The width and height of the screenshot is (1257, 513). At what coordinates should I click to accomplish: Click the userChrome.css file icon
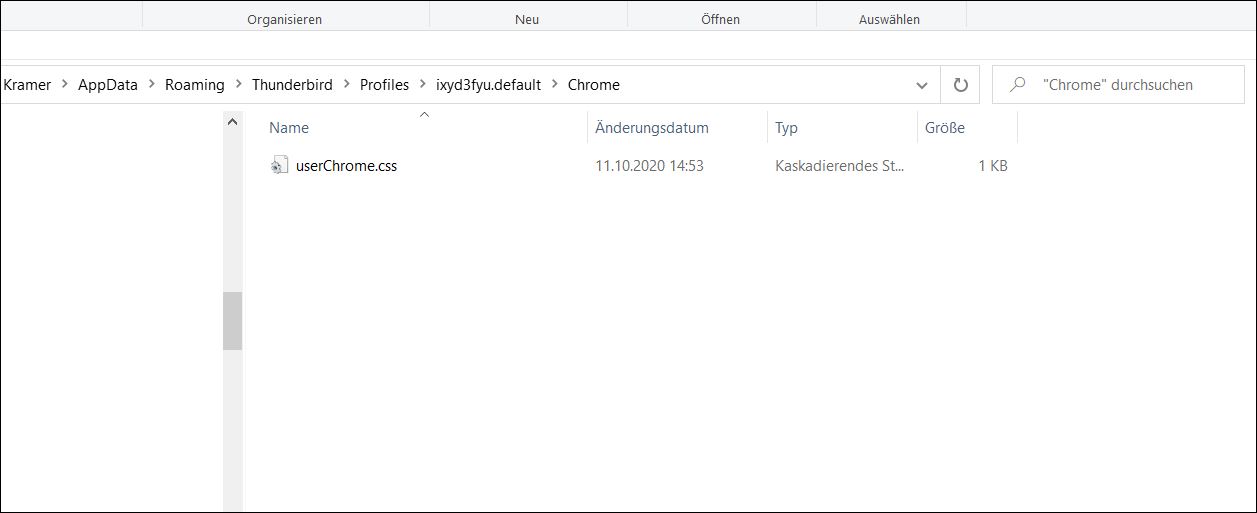[x=279, y=165]
